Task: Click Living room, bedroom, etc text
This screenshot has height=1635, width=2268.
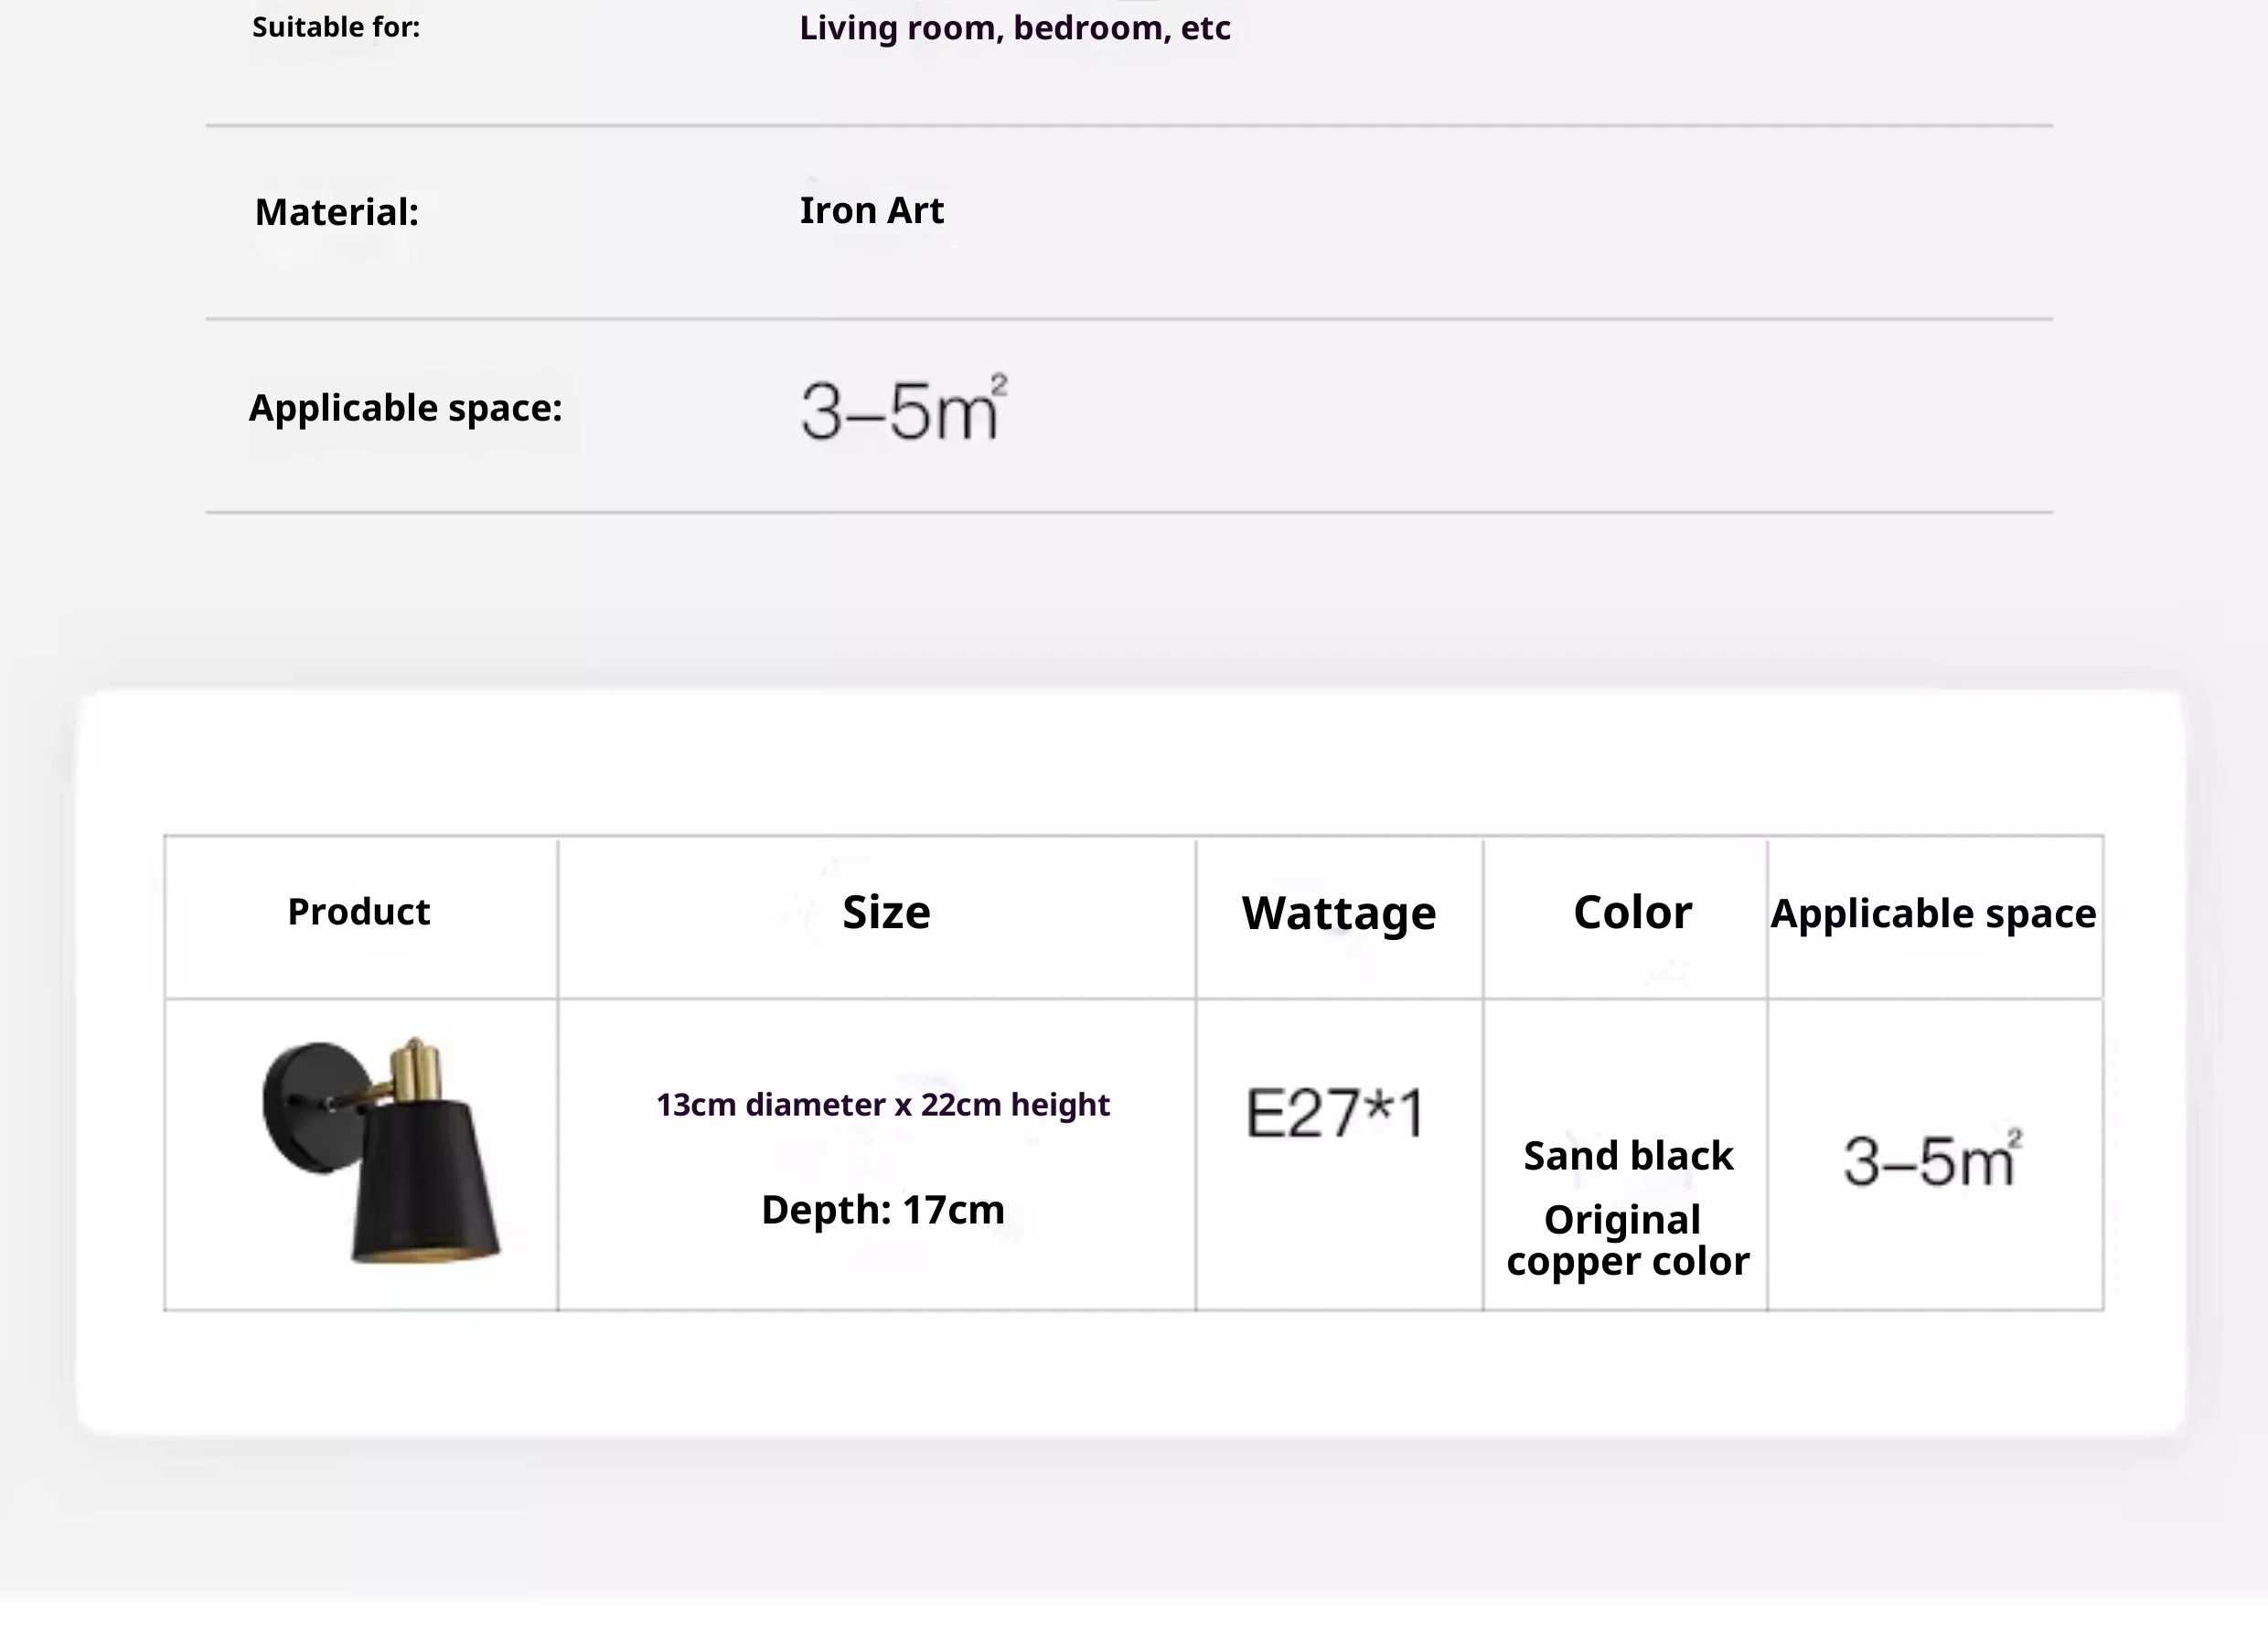Action: click(1014, 28)
